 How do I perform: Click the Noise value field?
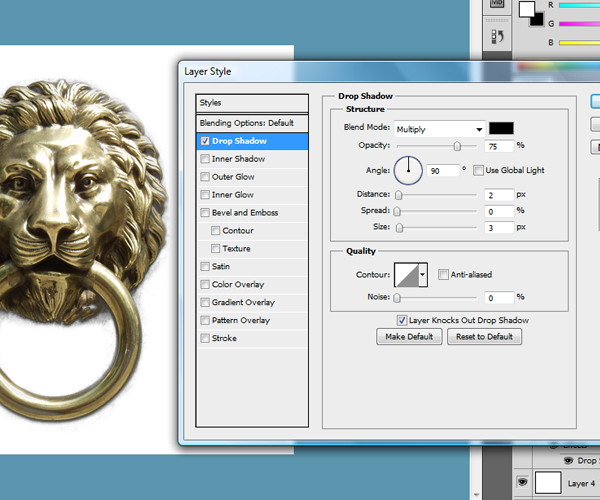(x=499, y=298)
